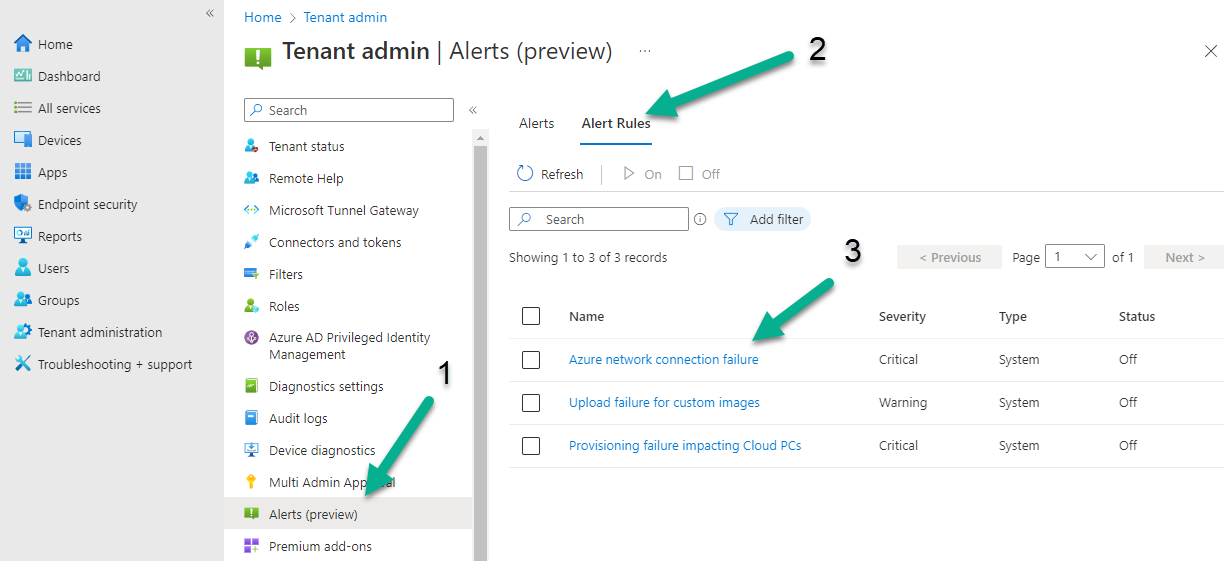Click the Roles icon in tenant menu
Screen dimensions: 1224x561
pyautogui.click(x=251, y=306)
